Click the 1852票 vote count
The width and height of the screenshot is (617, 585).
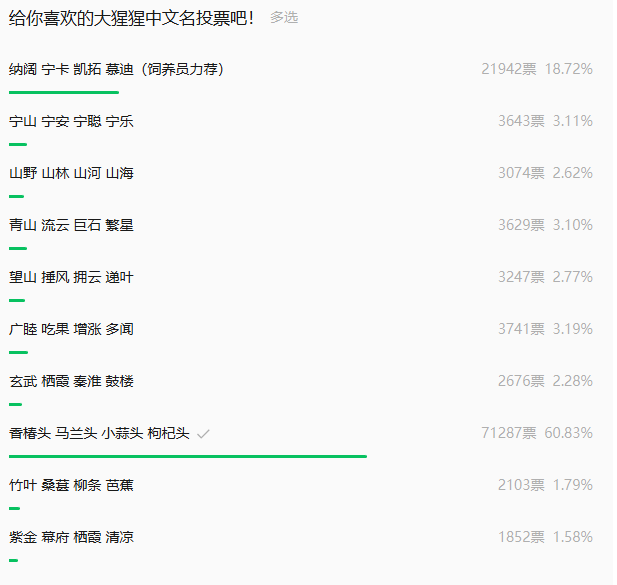click(521, 537)
